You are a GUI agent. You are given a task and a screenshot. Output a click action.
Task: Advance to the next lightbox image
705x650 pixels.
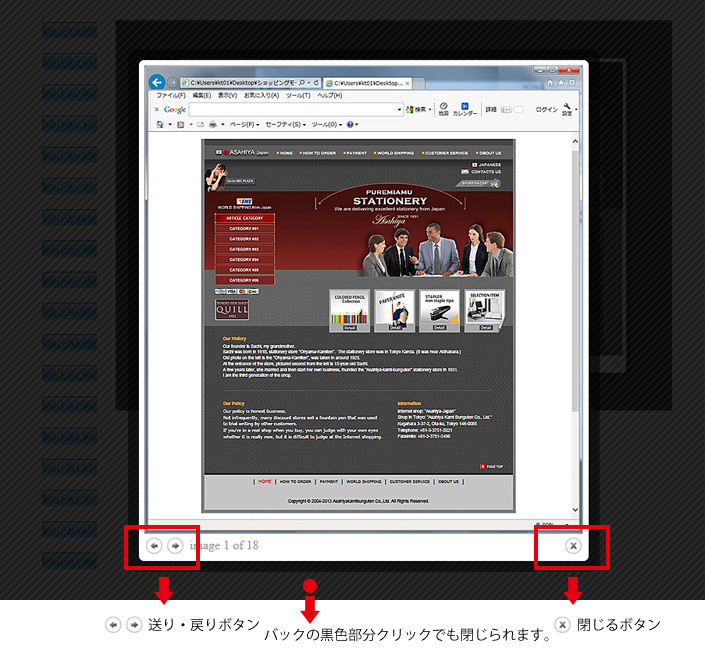(x=175, y=546)
